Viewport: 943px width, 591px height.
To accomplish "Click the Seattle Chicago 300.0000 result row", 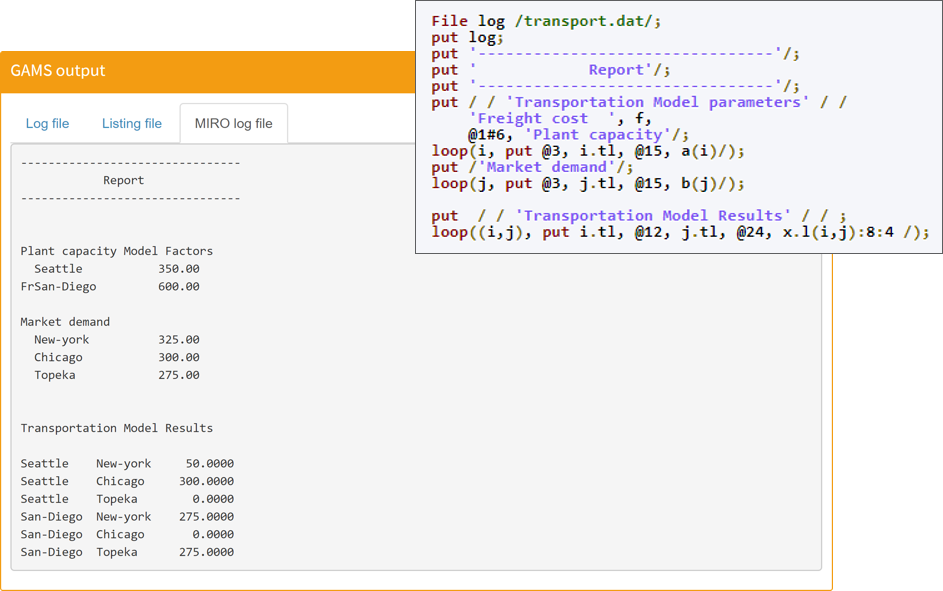I will [127, 481].
